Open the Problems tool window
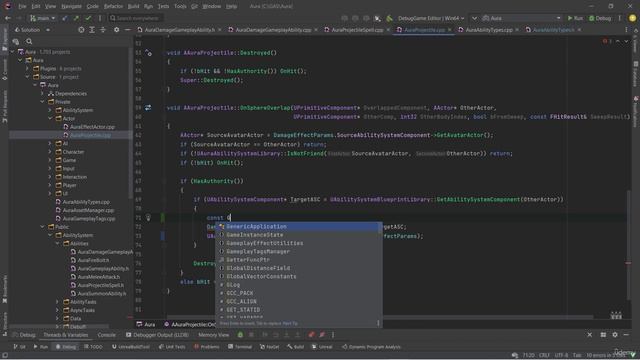The height and width of the screenshot is (360, 640). 207,347
